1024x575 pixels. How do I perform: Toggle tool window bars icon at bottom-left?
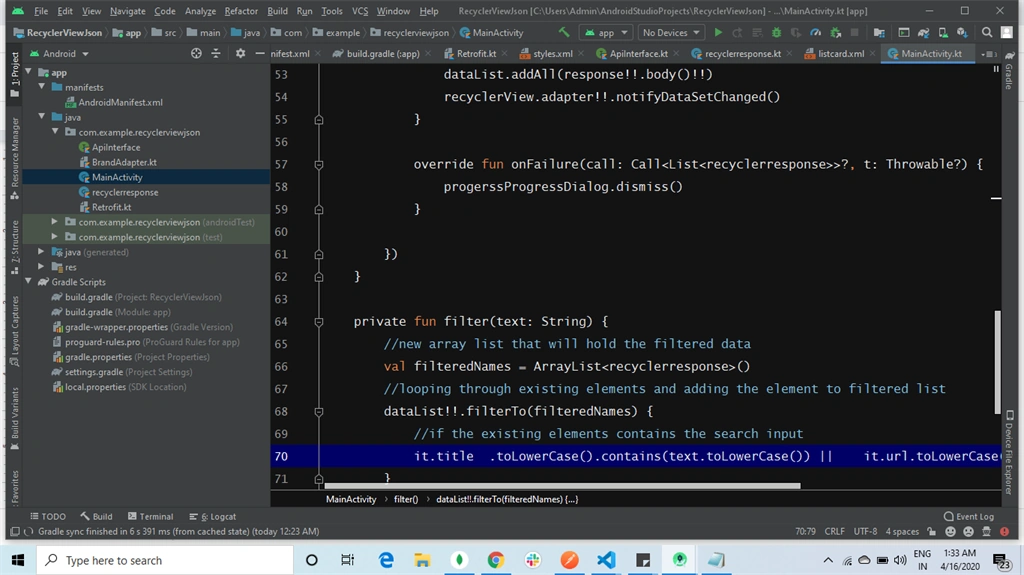[14, 531]
